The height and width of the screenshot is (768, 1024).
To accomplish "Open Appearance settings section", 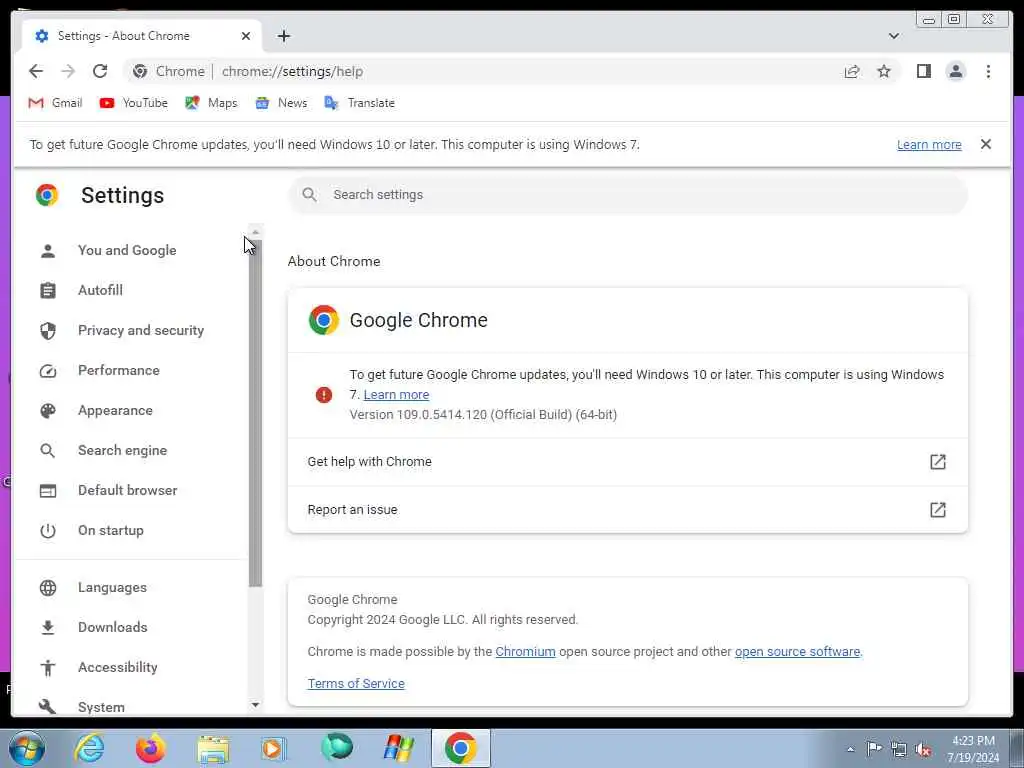I will (116, 411).
